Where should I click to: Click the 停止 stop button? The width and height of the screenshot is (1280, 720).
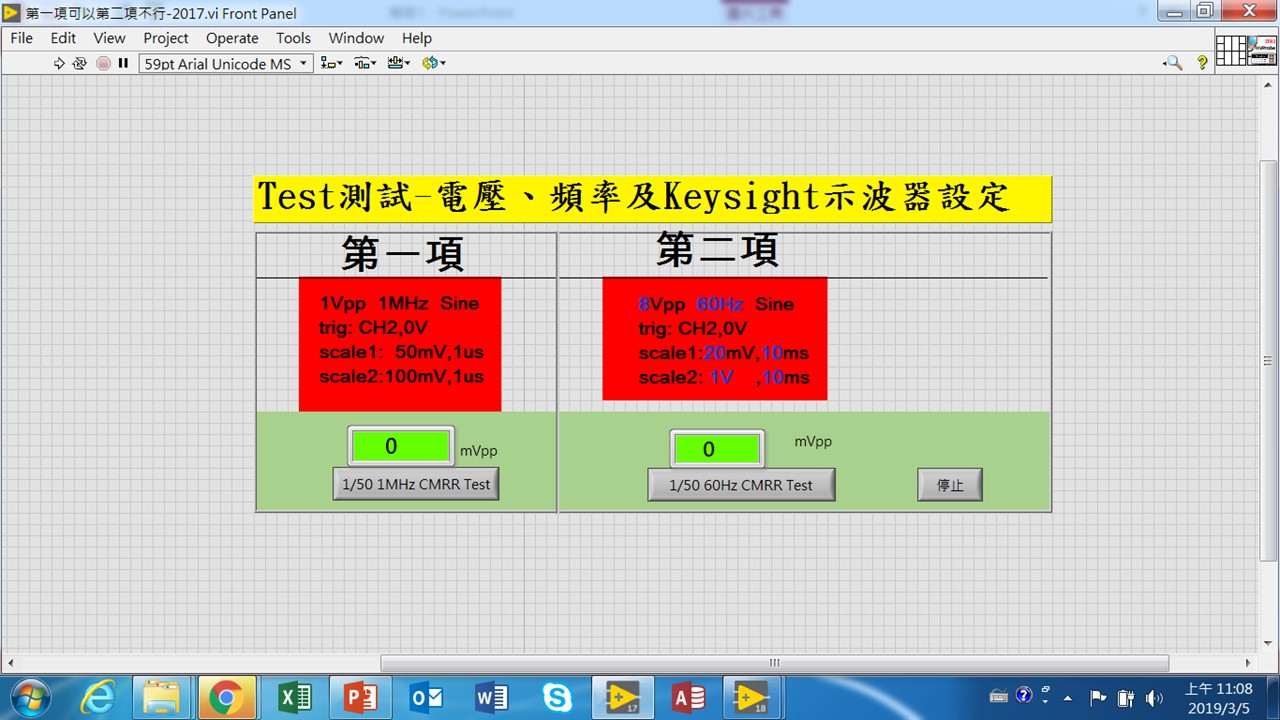(x=949, y=484)
